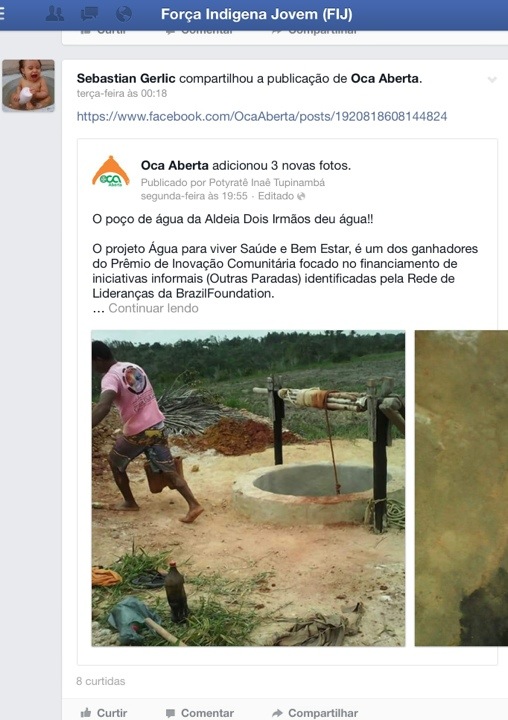Open notifications globe icon in top bar
This screenshot has height=720, width=508.
click(x=124, y=14)
